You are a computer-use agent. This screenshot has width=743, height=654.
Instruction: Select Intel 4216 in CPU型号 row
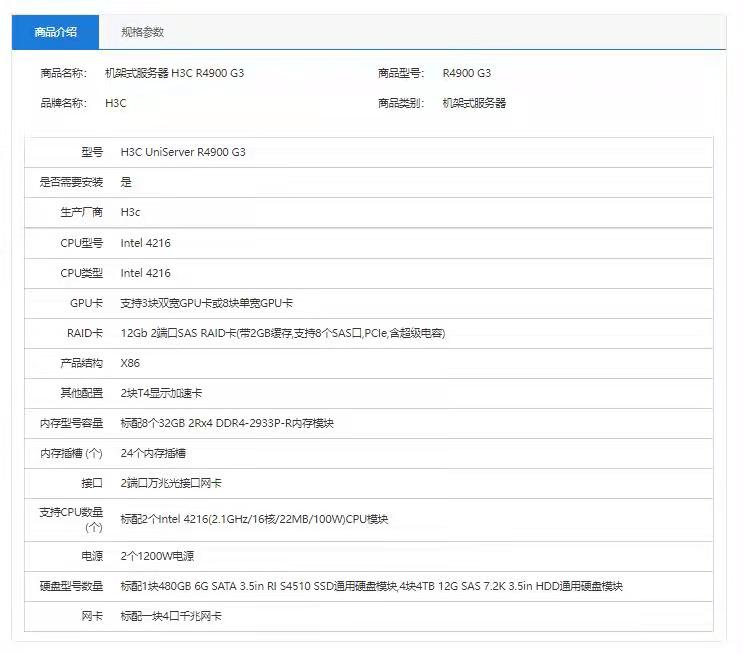[x=145, y=243]
